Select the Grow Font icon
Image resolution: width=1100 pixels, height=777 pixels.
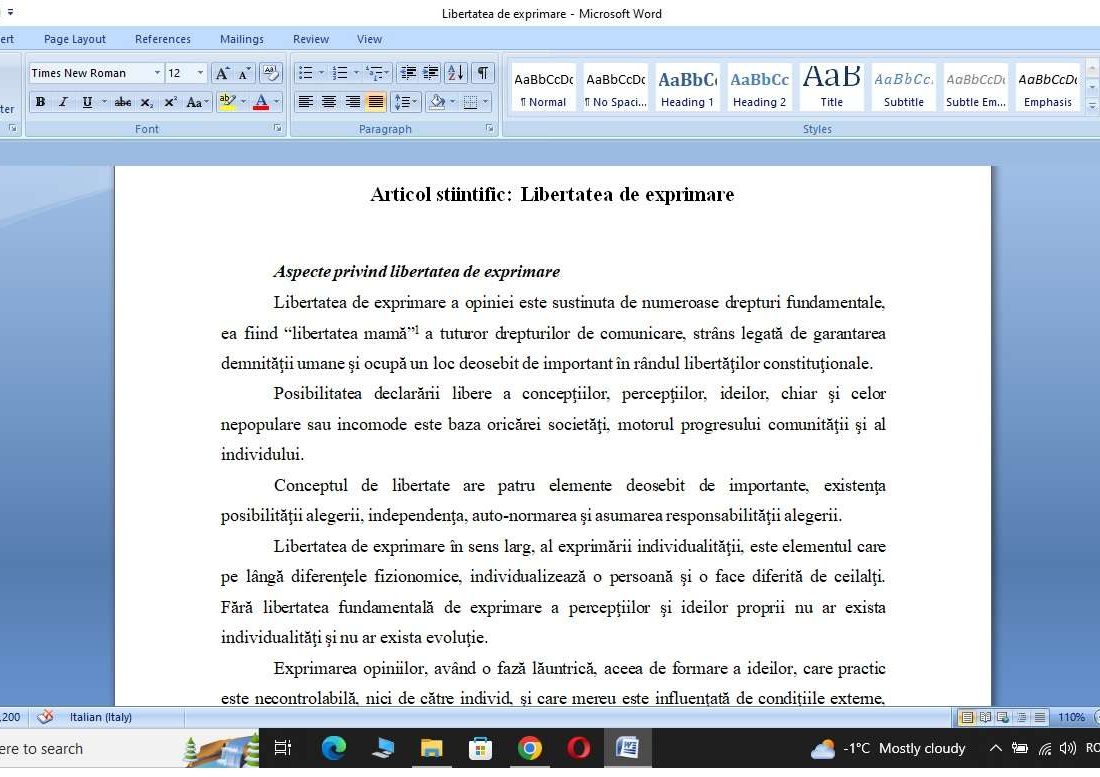coord(221,71)
